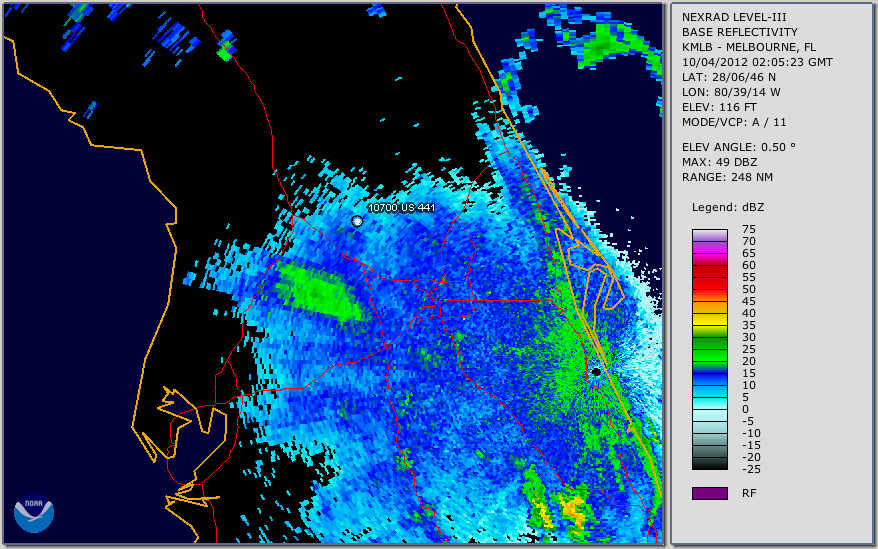Viewport: 878px width, 549px height.
Task: Select the ELEV: 116 FT line
Action: click(x=719, y=107)
